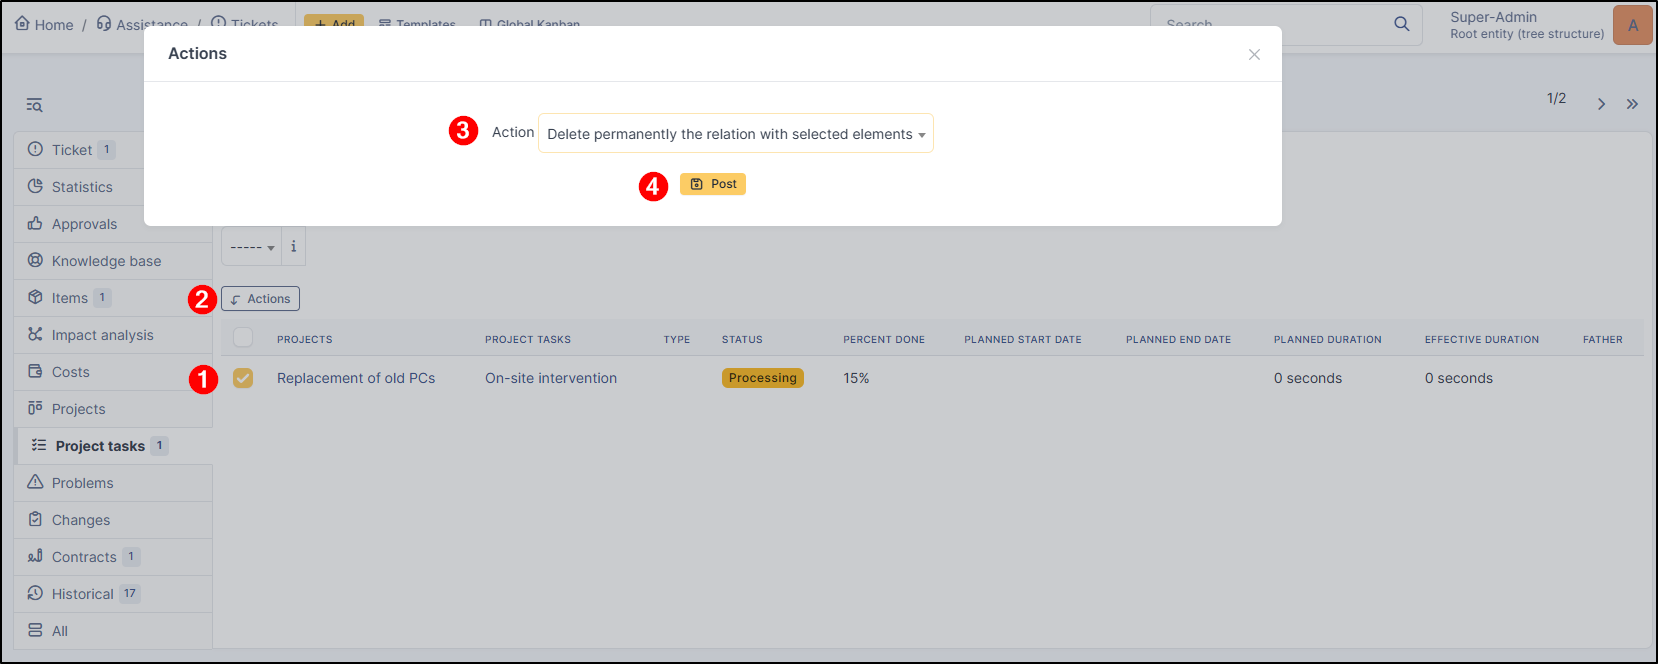Click the sidebar search toggle icon
The image size is (1658, 664).
[x=34, y=105]
